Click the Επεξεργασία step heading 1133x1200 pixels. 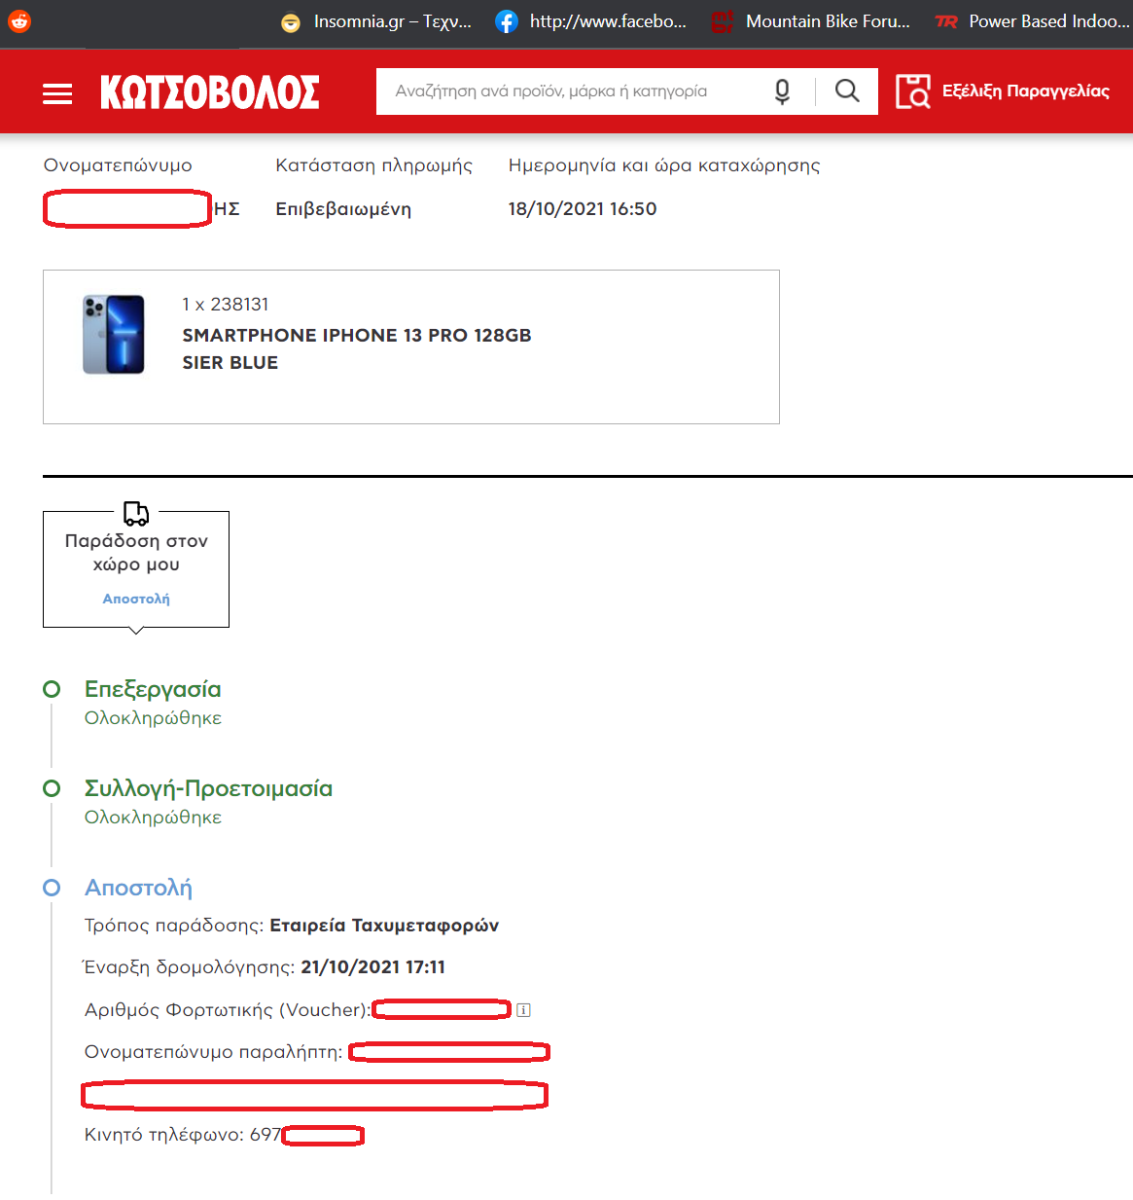153,689
